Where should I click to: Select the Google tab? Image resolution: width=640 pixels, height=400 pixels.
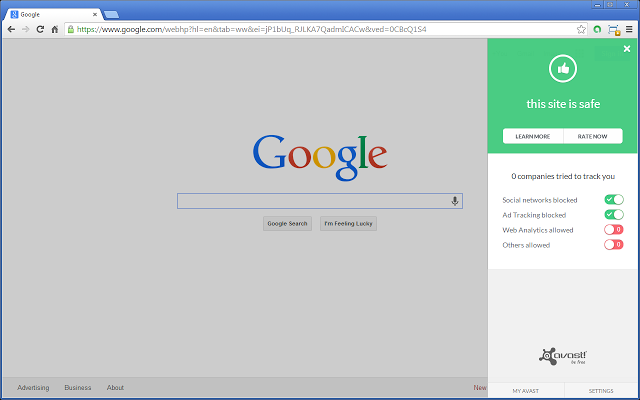click(53, 14)
